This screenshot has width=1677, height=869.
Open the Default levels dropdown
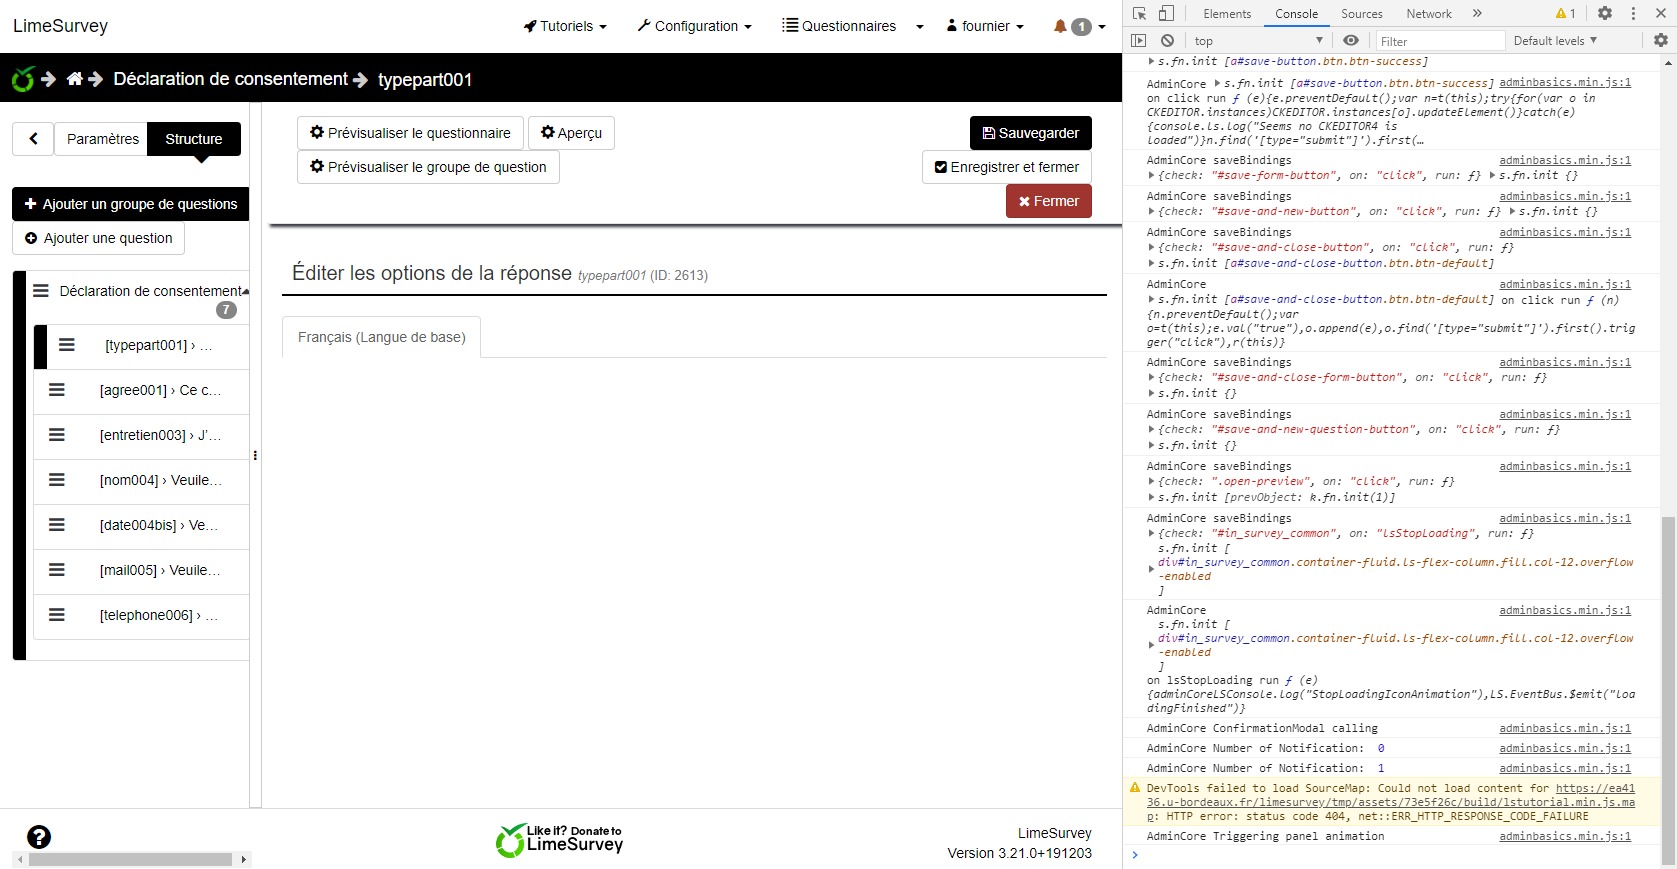[1555, 40]
